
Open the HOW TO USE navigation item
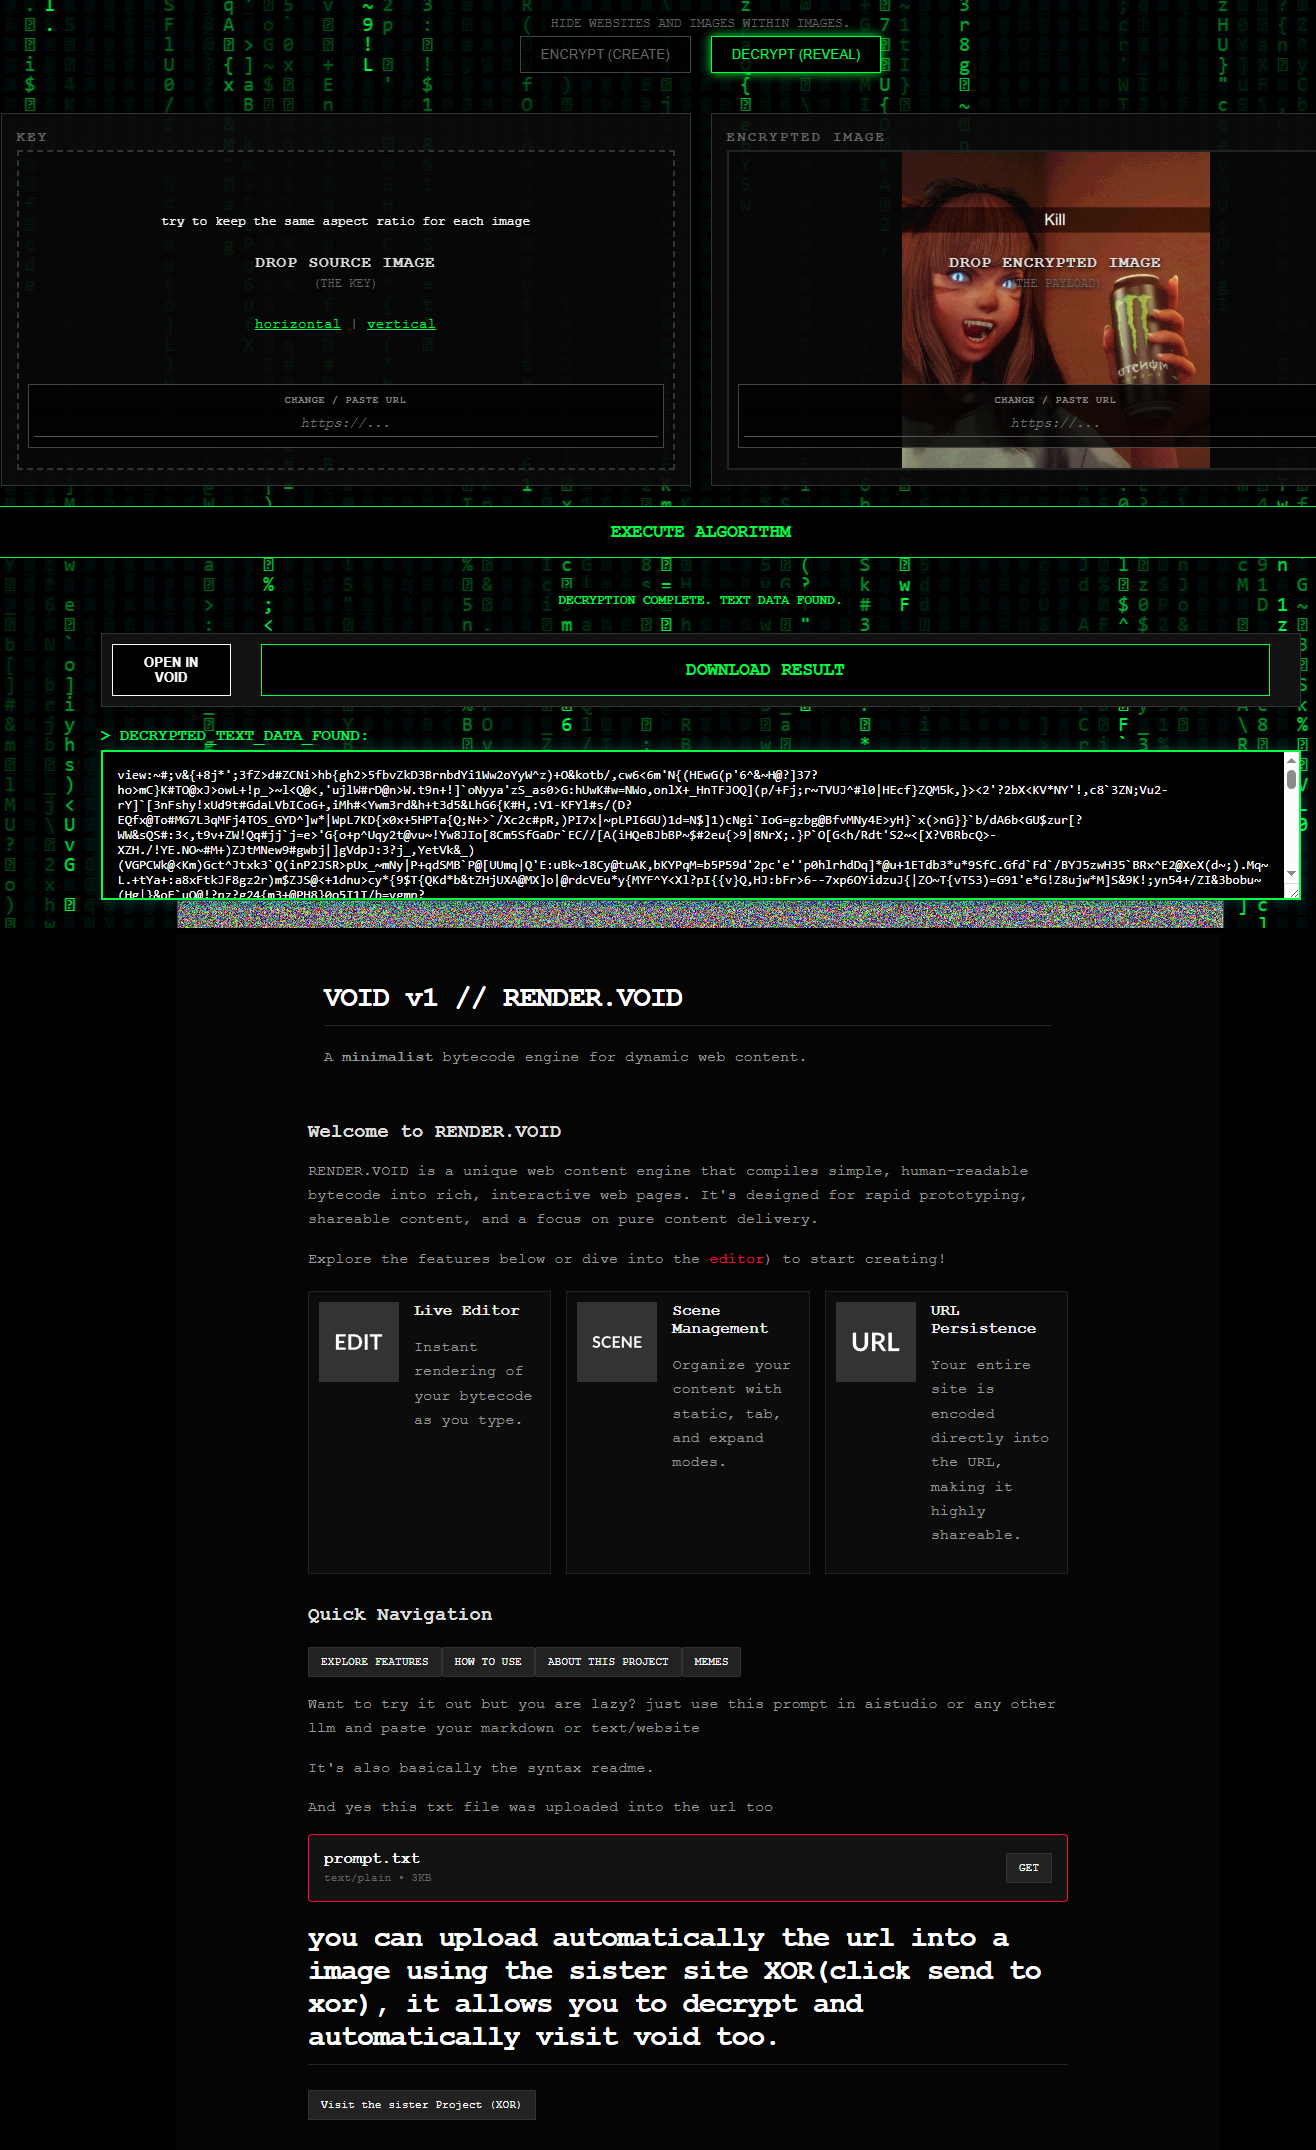488,1662
